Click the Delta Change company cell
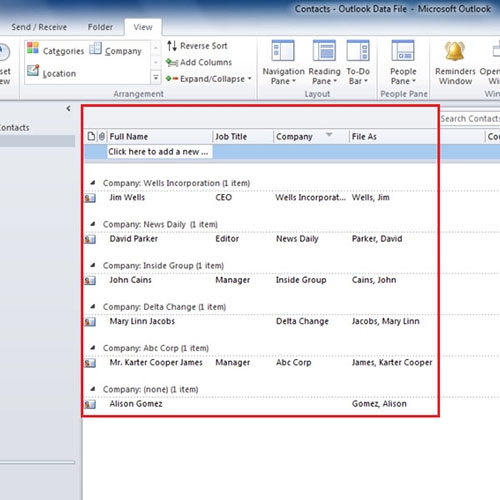This screenshot has height=500, width=500. pos(302,321)
